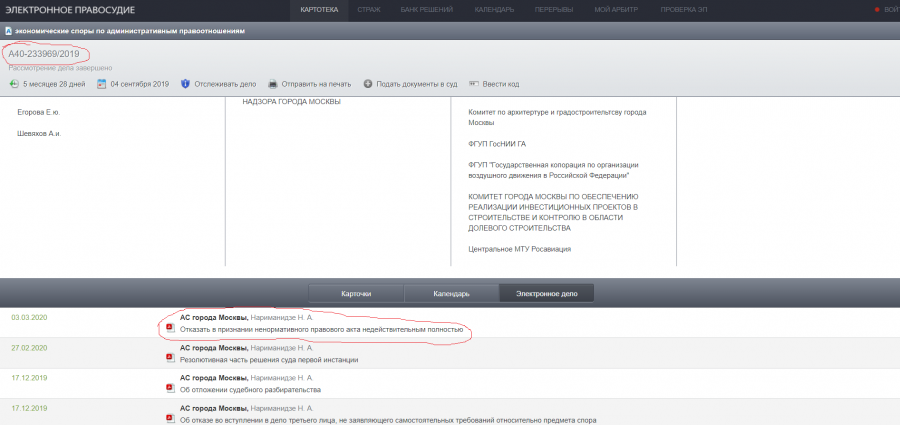Click case number А40-233969/2019
The image size is (900, 425).
click(x=43, y=54)
